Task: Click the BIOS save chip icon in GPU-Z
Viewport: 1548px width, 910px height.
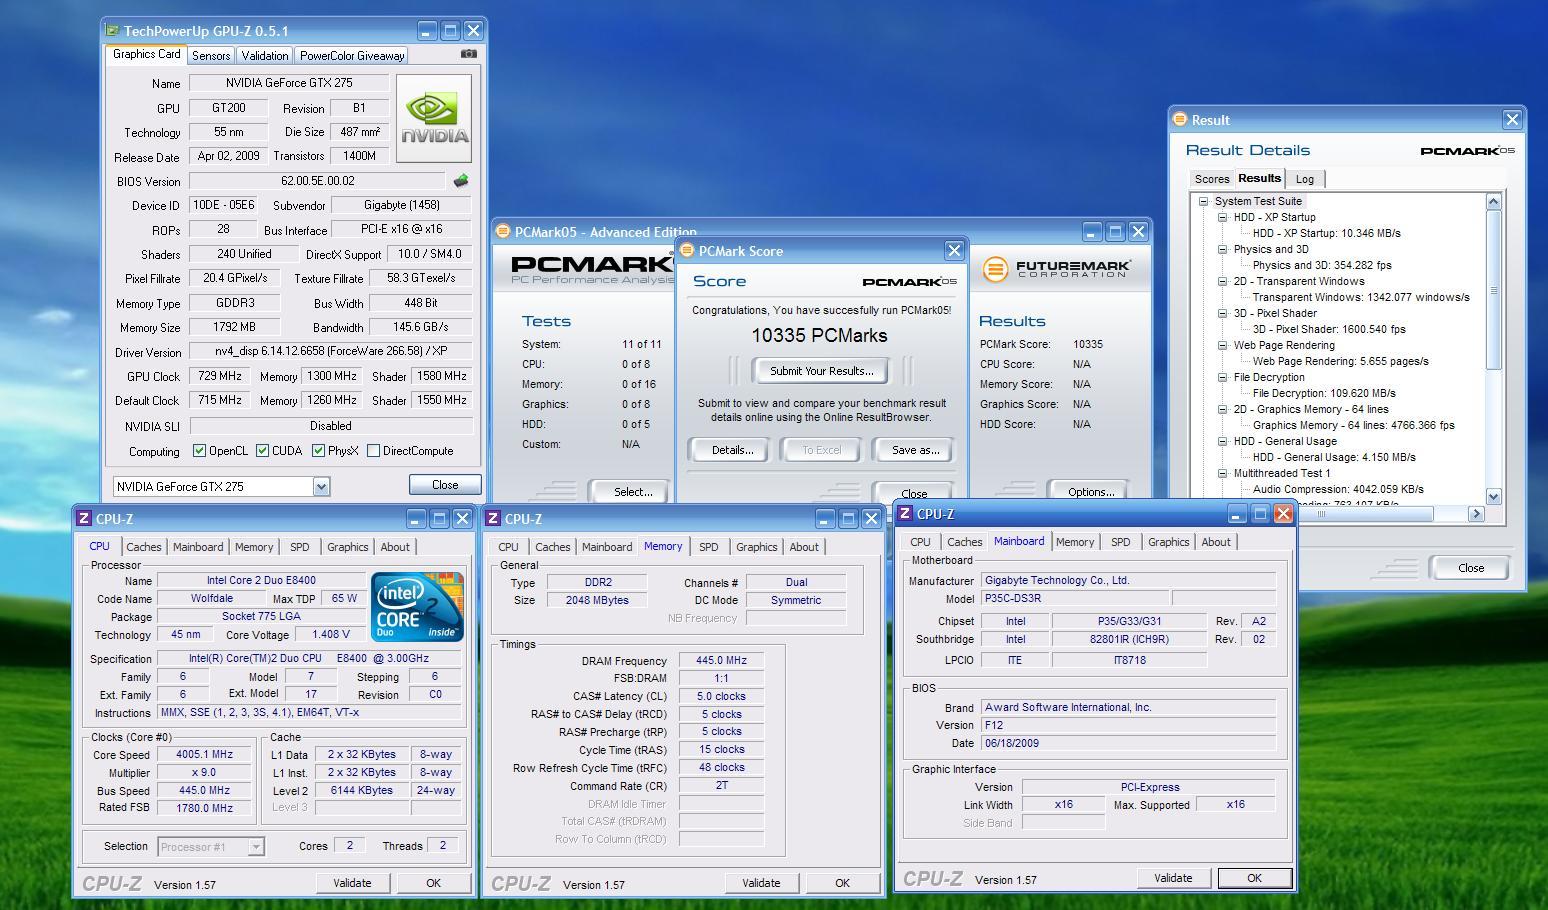Action: pos(461,181)
